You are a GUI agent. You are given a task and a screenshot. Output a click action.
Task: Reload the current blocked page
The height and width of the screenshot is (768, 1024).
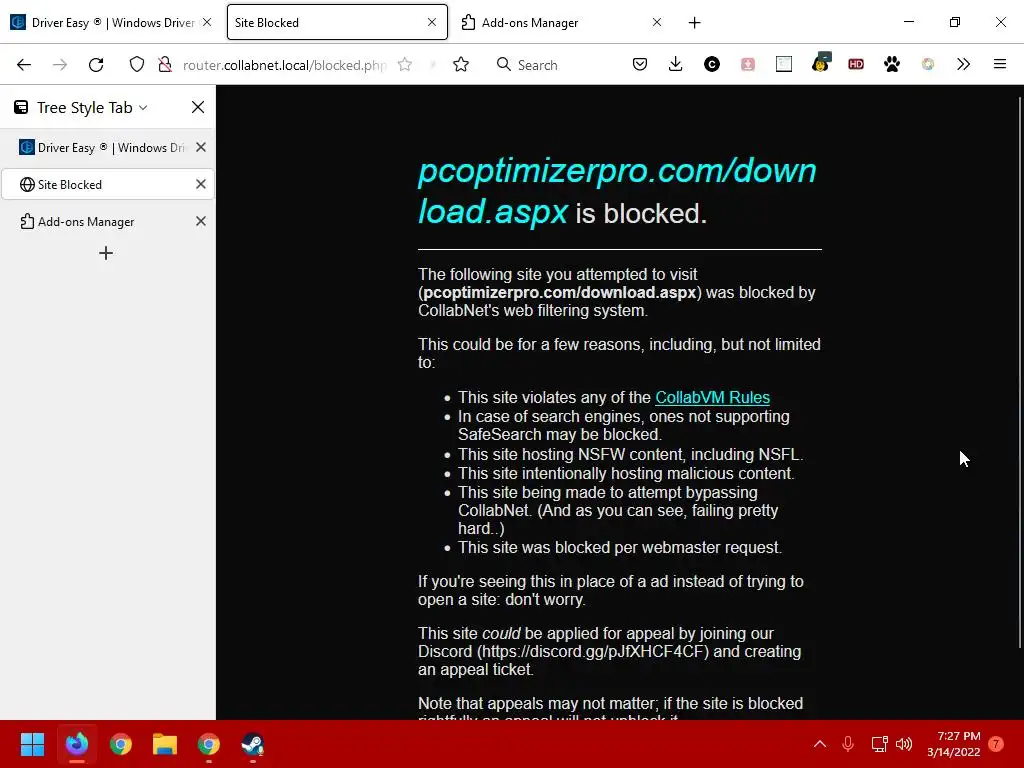(96, 65)
